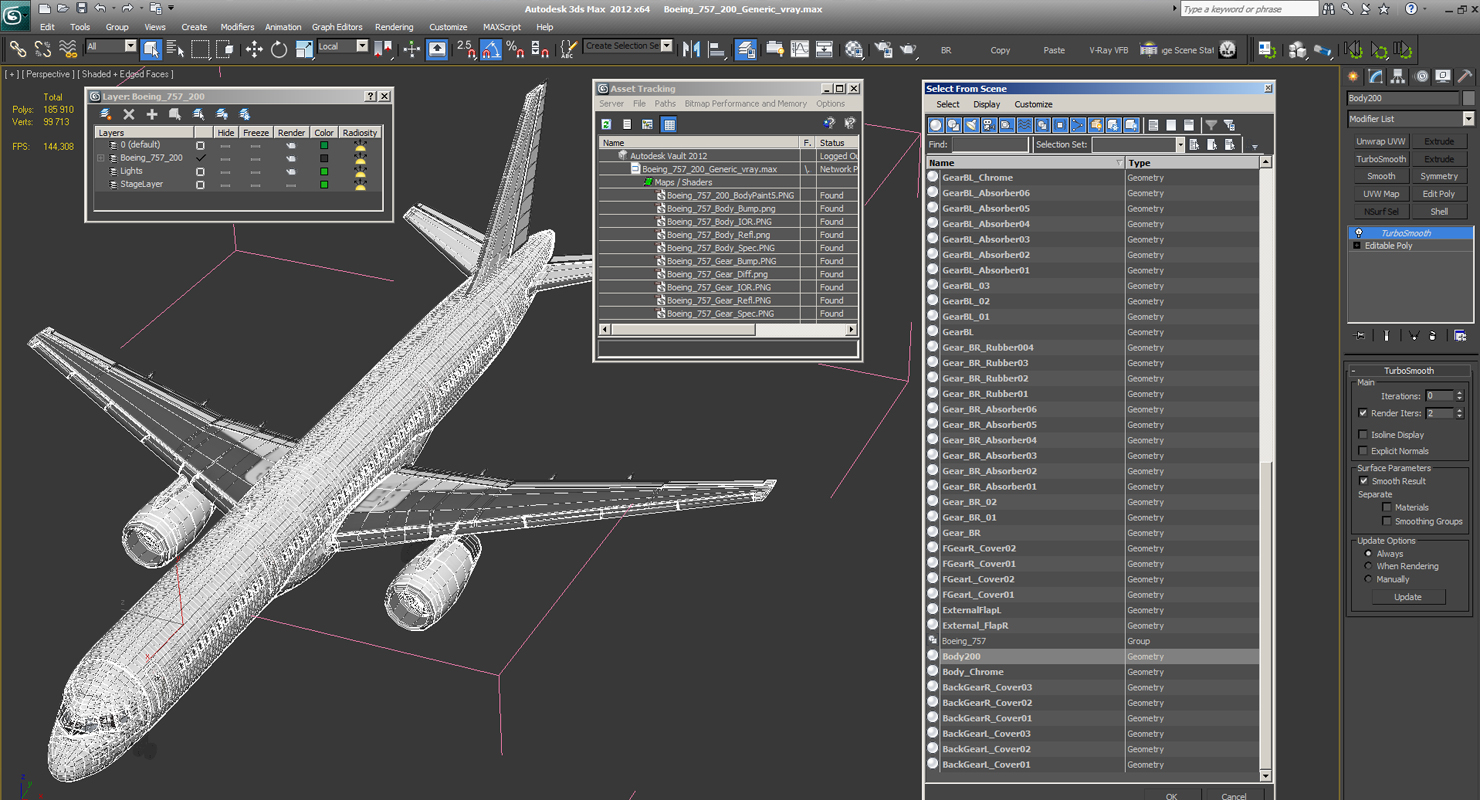Enable the Explicit Normals checkbox
The height and width of the screenshot is (800, 1480).
click(1363, 451)
